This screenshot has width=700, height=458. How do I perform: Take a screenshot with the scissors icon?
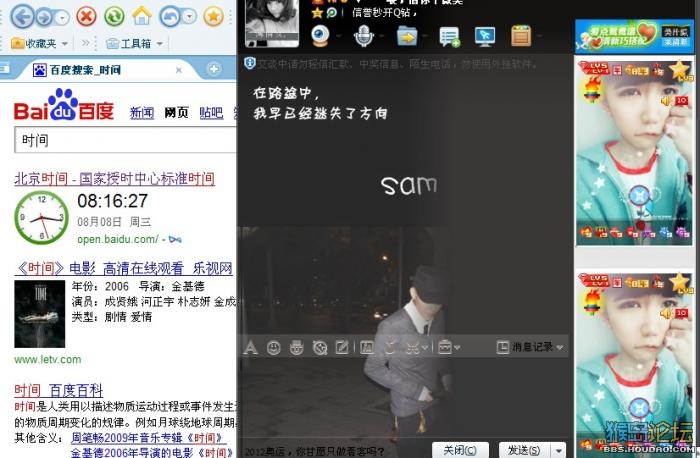[x=412, y=347]
